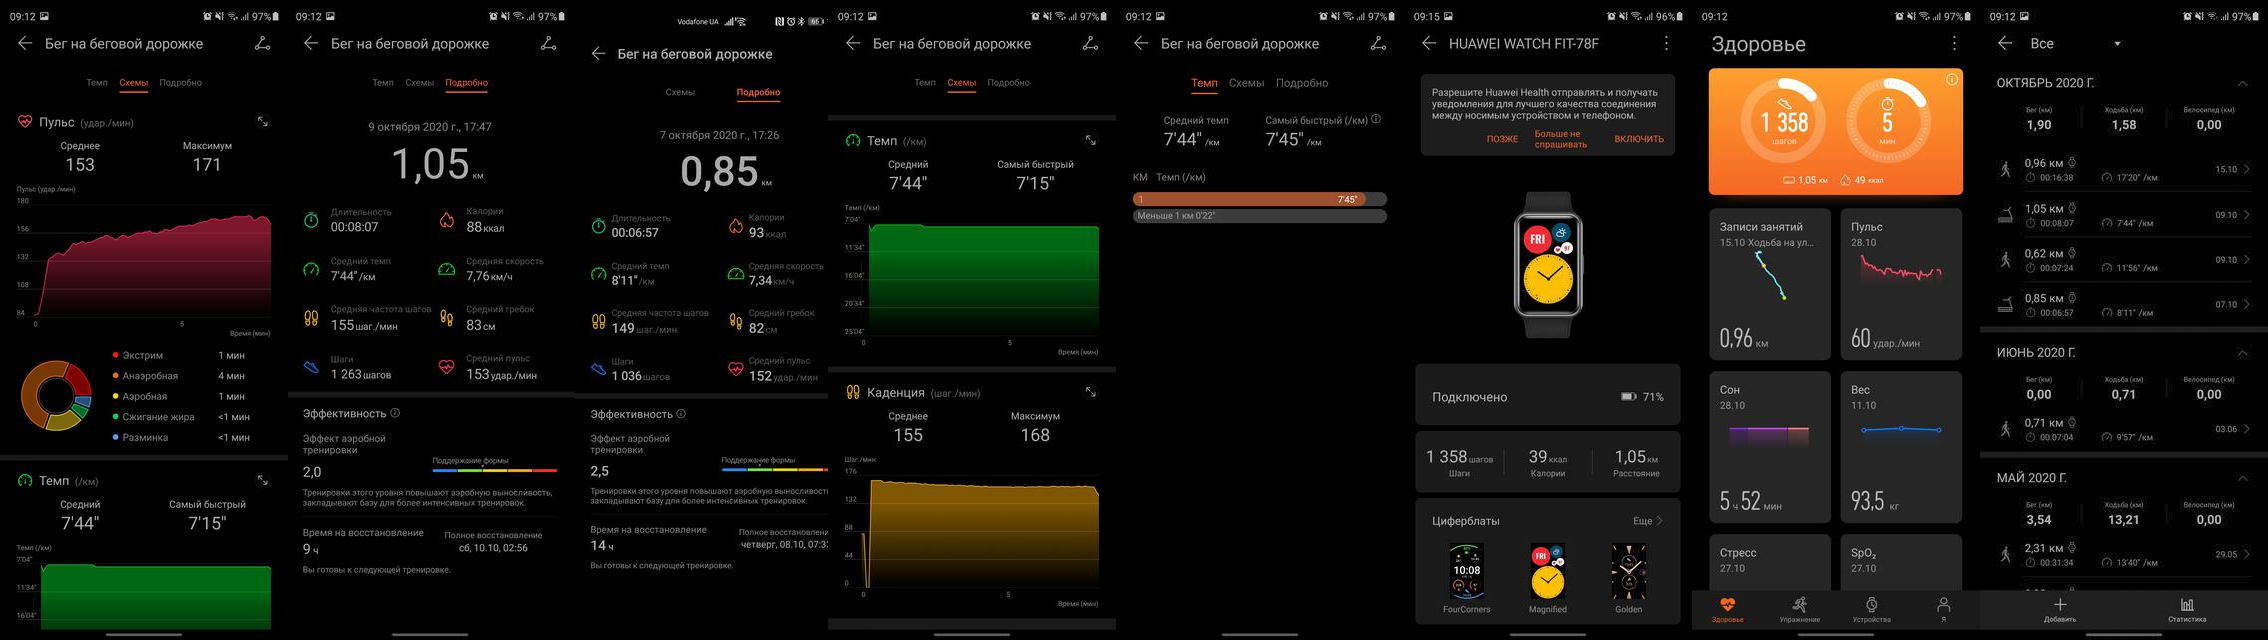
Task: Collapse the ОКТЯБРЬ 2020 Г. section
Action: pyautogui.click(x=2242, y=83)
